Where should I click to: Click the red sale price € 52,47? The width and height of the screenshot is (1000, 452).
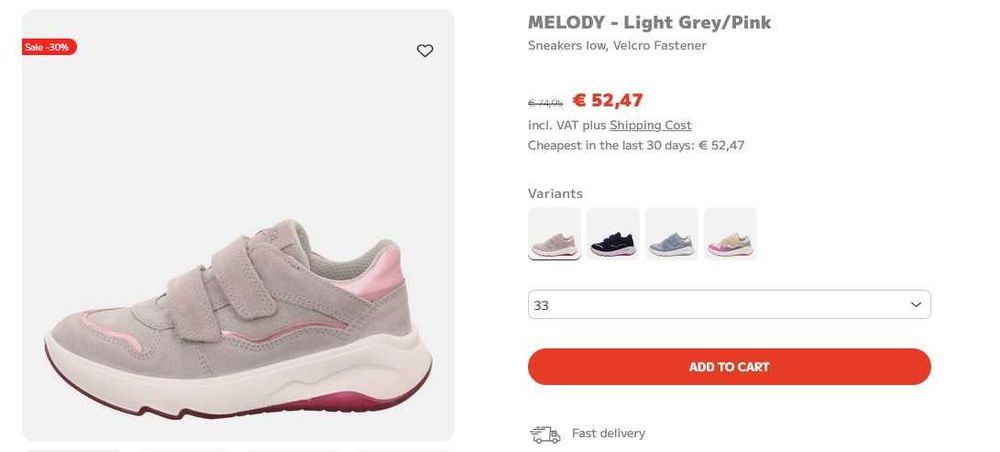pos(607,100)
